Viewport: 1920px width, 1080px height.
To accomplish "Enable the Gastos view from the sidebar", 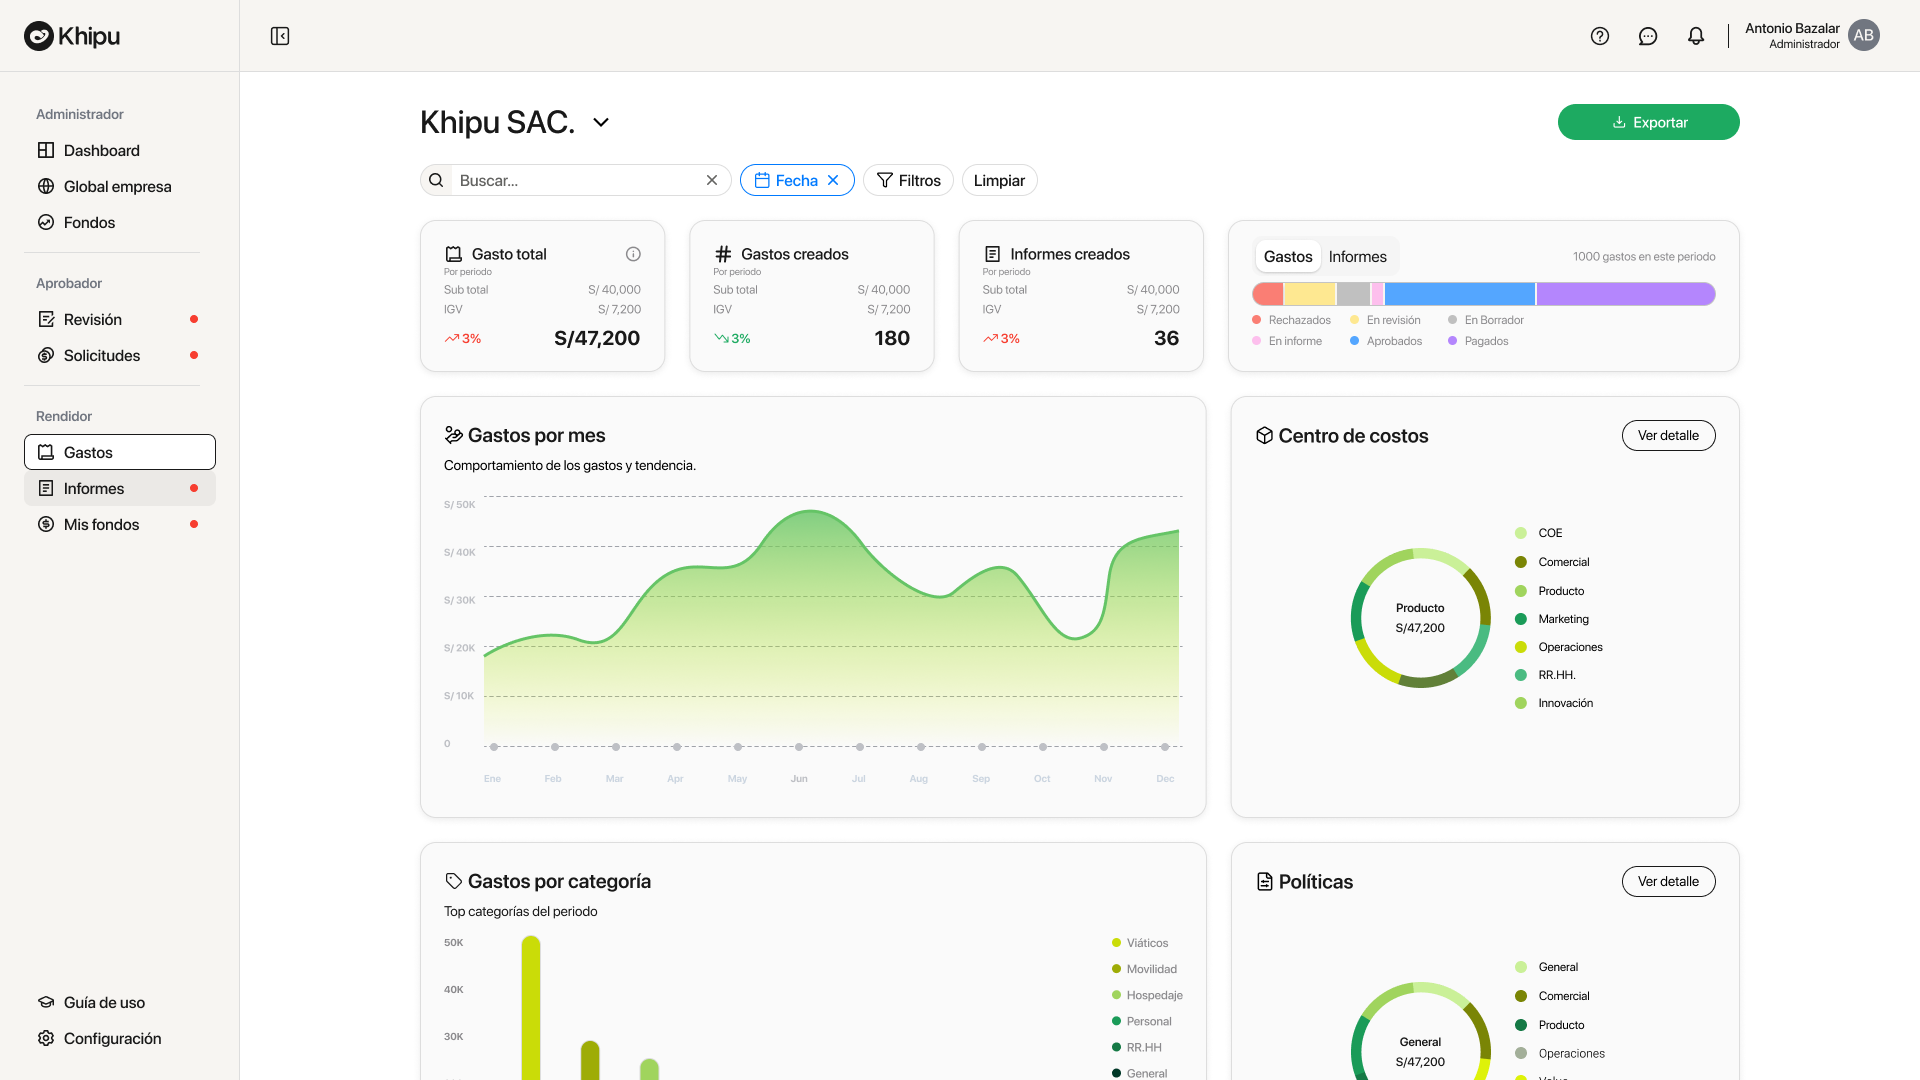I will [x=88, y=452].
